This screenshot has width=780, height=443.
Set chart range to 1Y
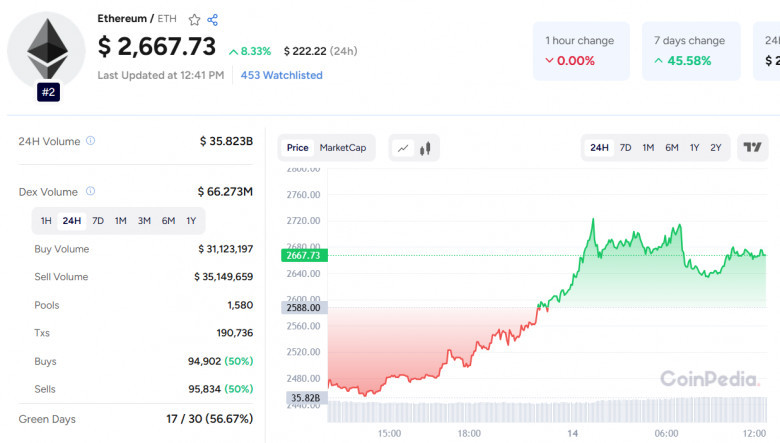694,148
